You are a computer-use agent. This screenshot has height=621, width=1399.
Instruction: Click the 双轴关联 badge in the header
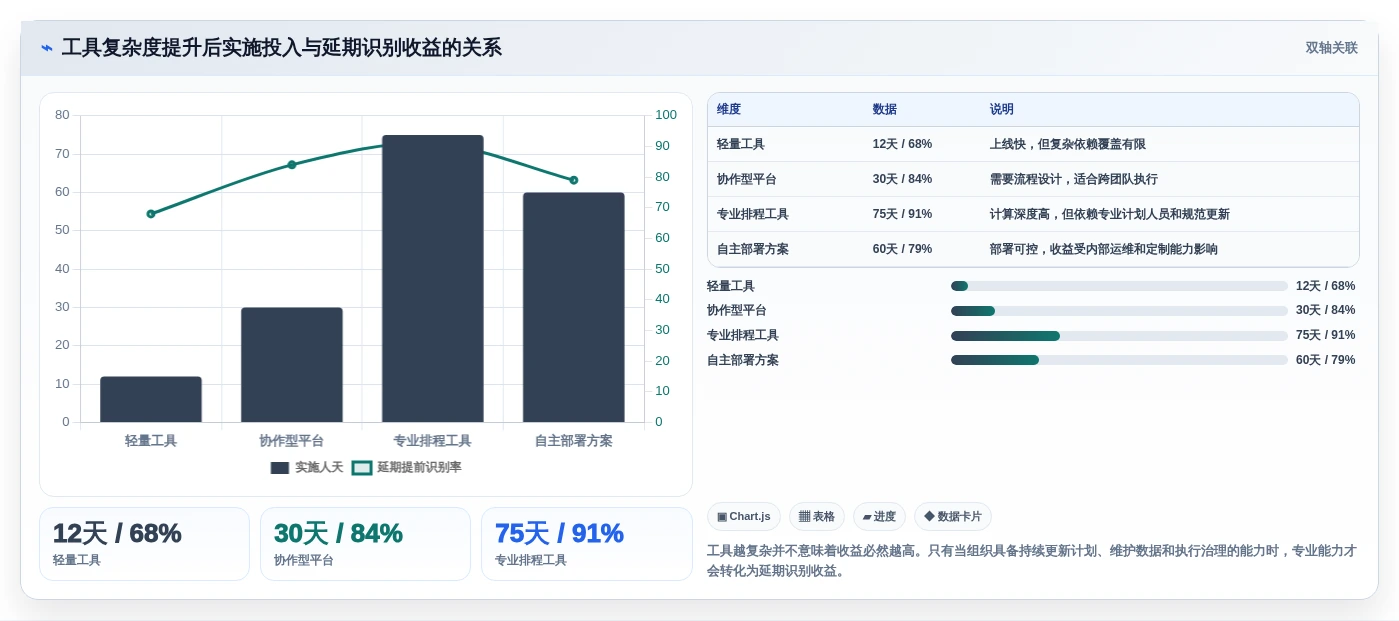pos(1331,48)
